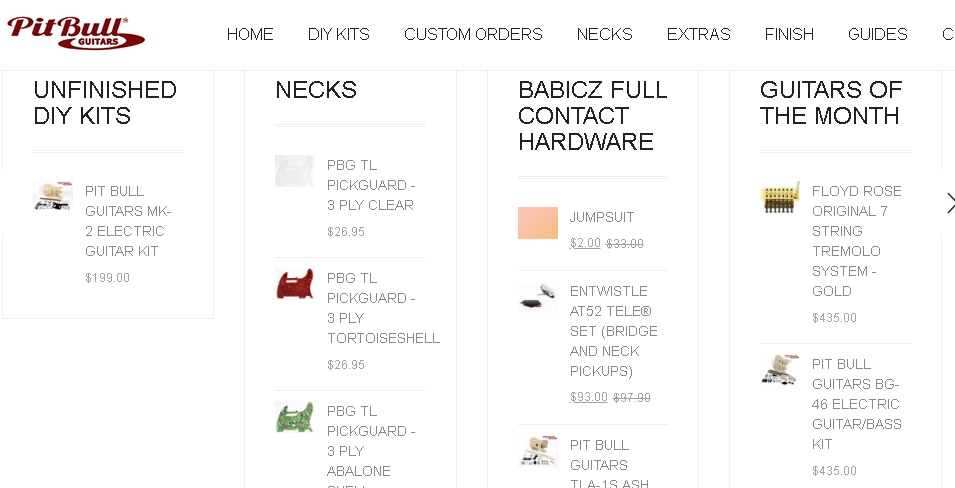Select the Jumpsuit peach color swatch
Screen dimensions: 955x488
tap(537, 223)
